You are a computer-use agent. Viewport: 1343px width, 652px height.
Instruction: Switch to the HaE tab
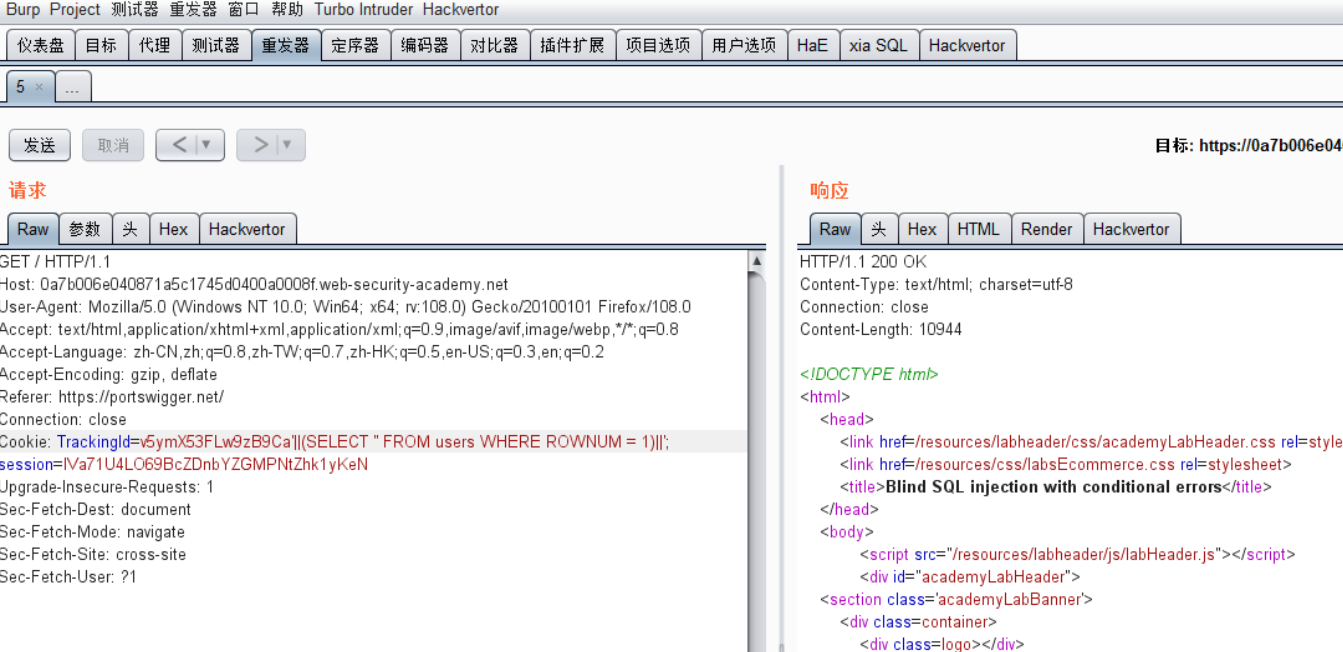coord(813,45)
